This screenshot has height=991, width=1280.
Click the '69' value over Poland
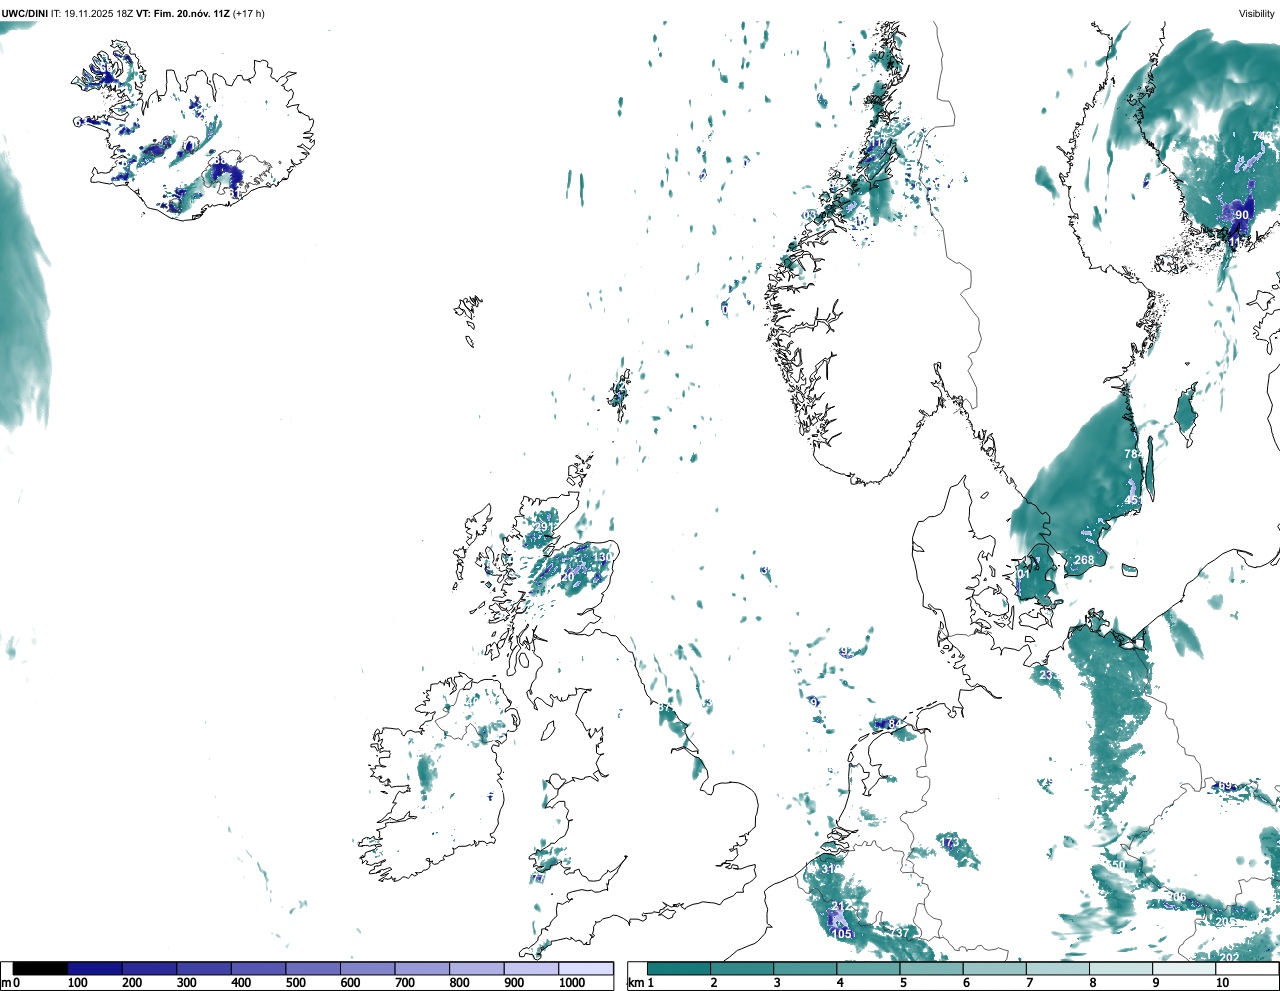[1226, 786]
